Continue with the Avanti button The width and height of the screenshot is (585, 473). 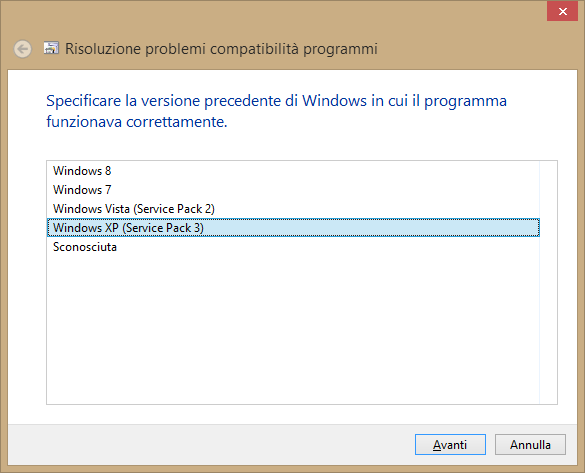point(450,444)
